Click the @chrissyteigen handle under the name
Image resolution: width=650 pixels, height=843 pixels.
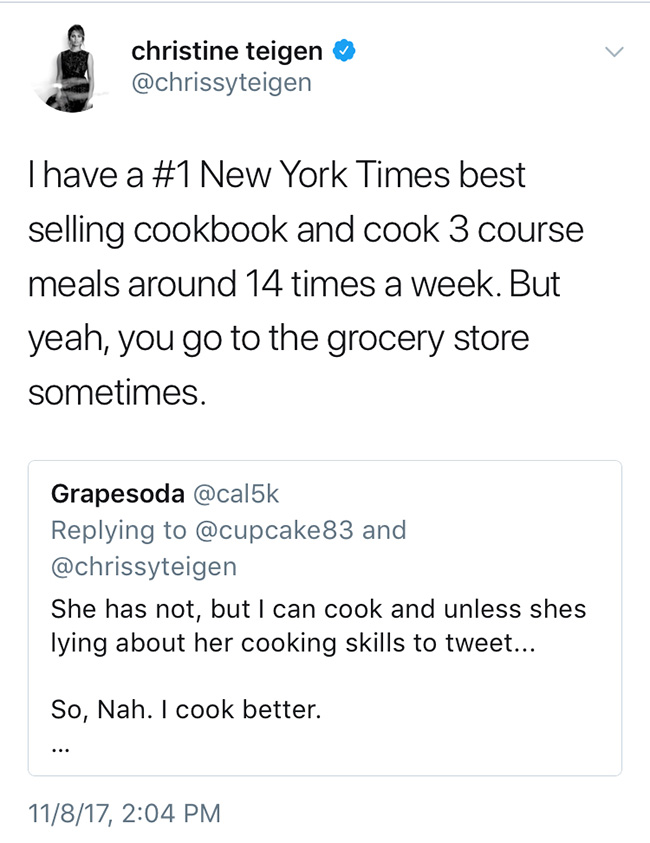tap(221, 82)
